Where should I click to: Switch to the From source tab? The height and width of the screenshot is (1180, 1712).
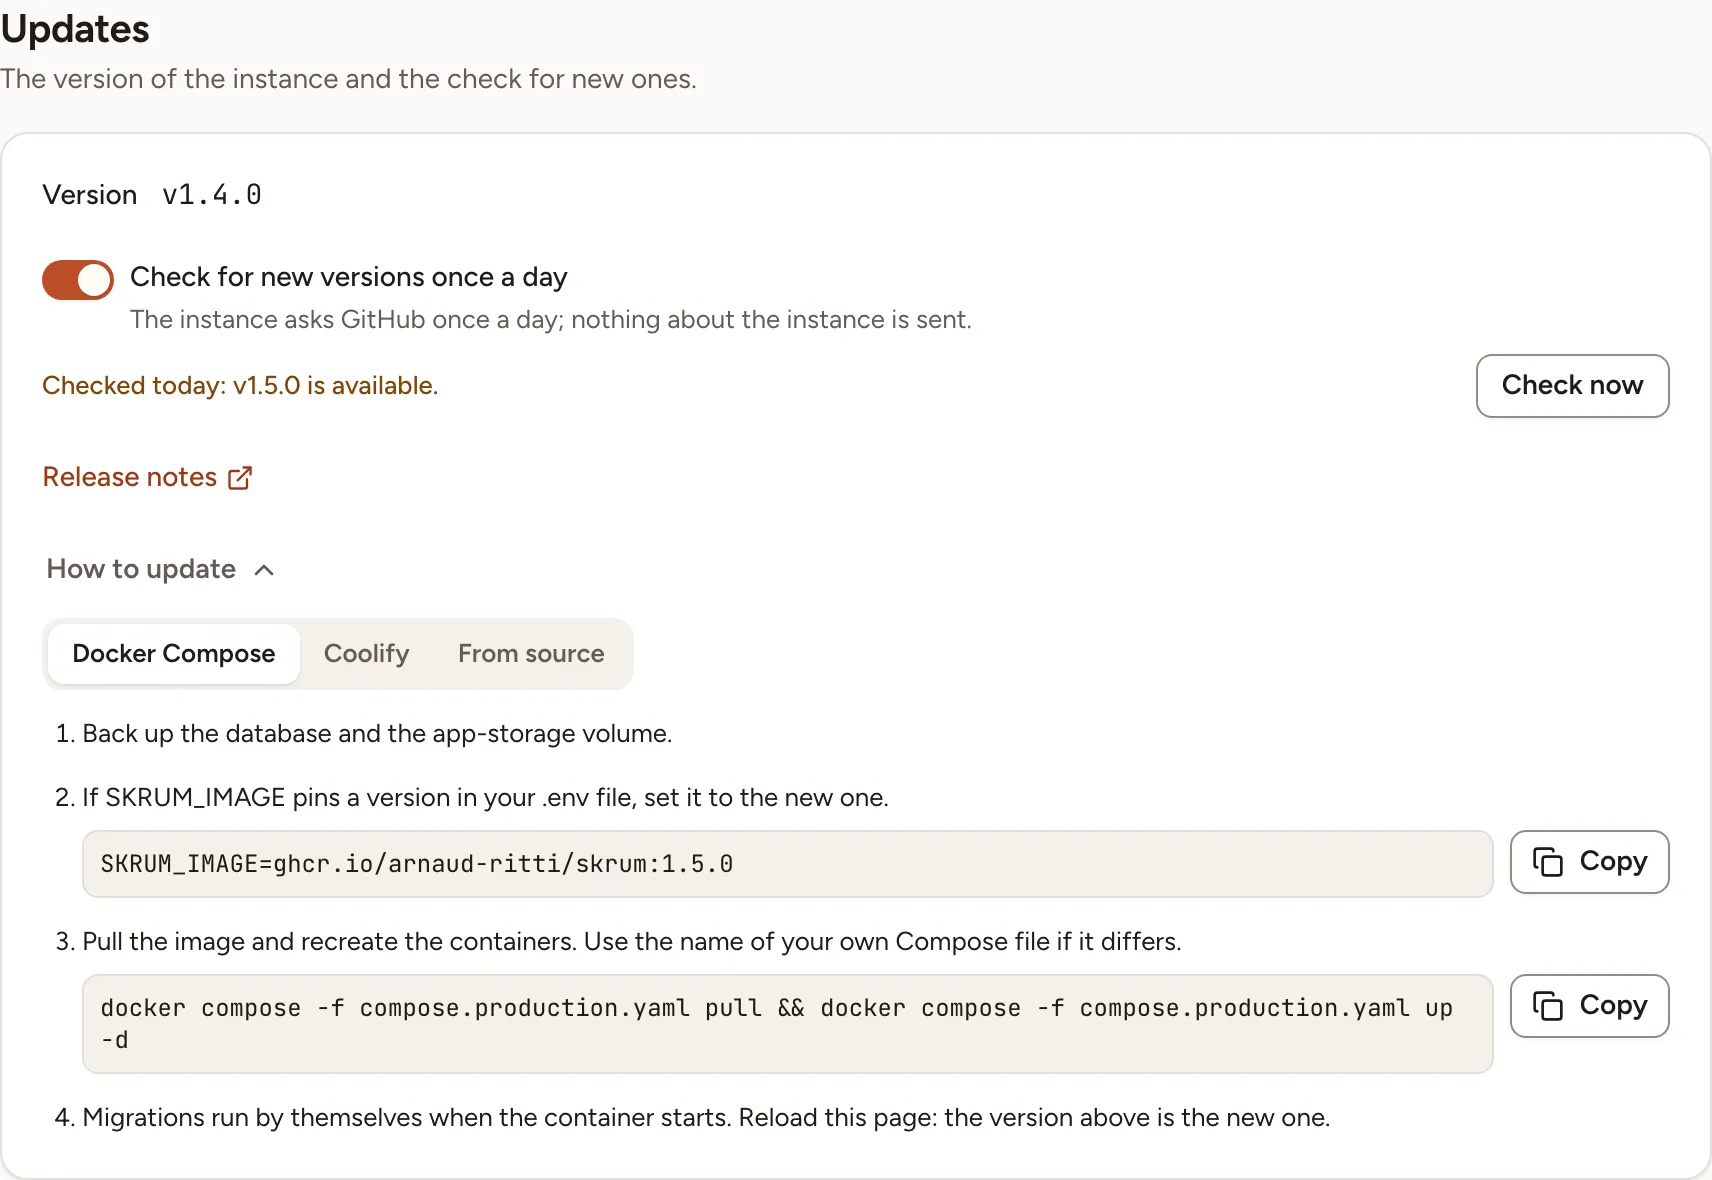[x=531, y=654]
